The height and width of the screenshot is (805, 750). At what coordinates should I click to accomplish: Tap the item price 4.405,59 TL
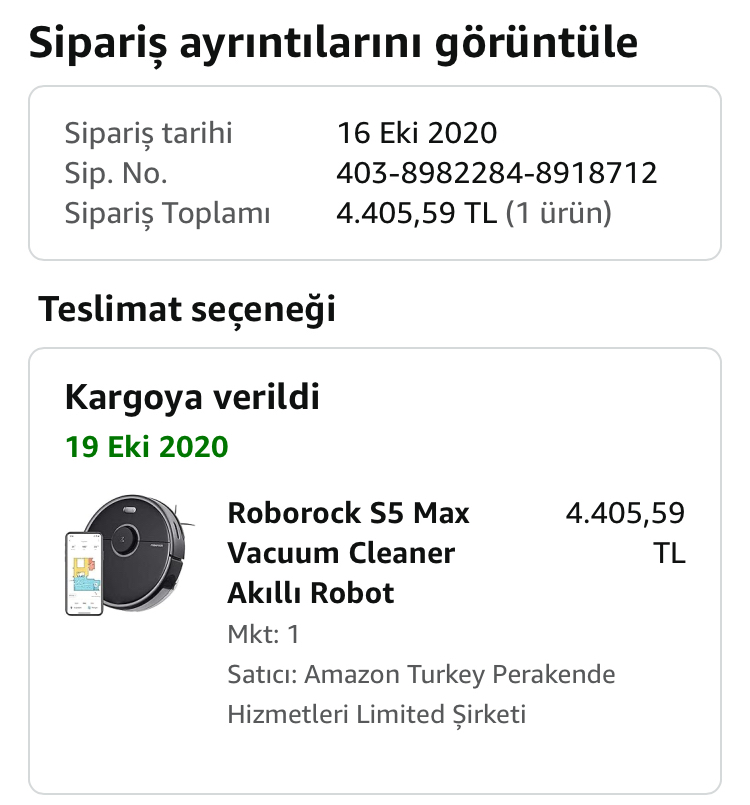point(625,533)
